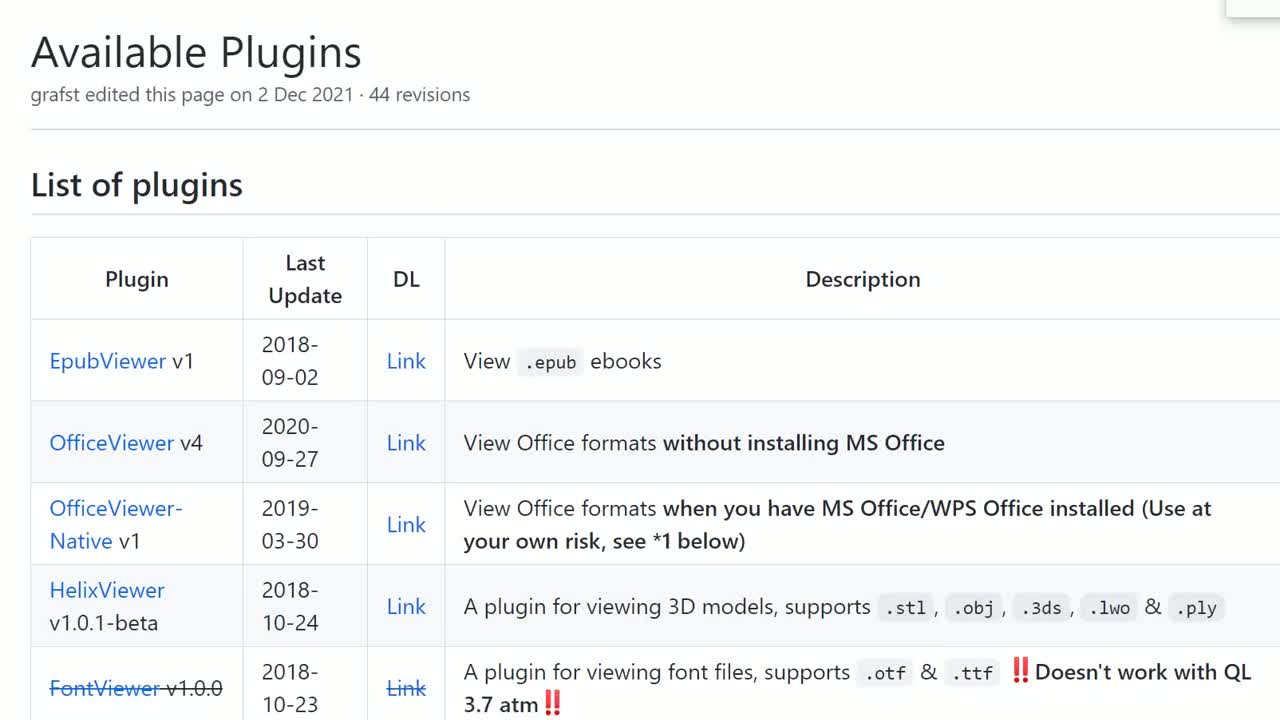Click the grafst author name

[55, 95]
